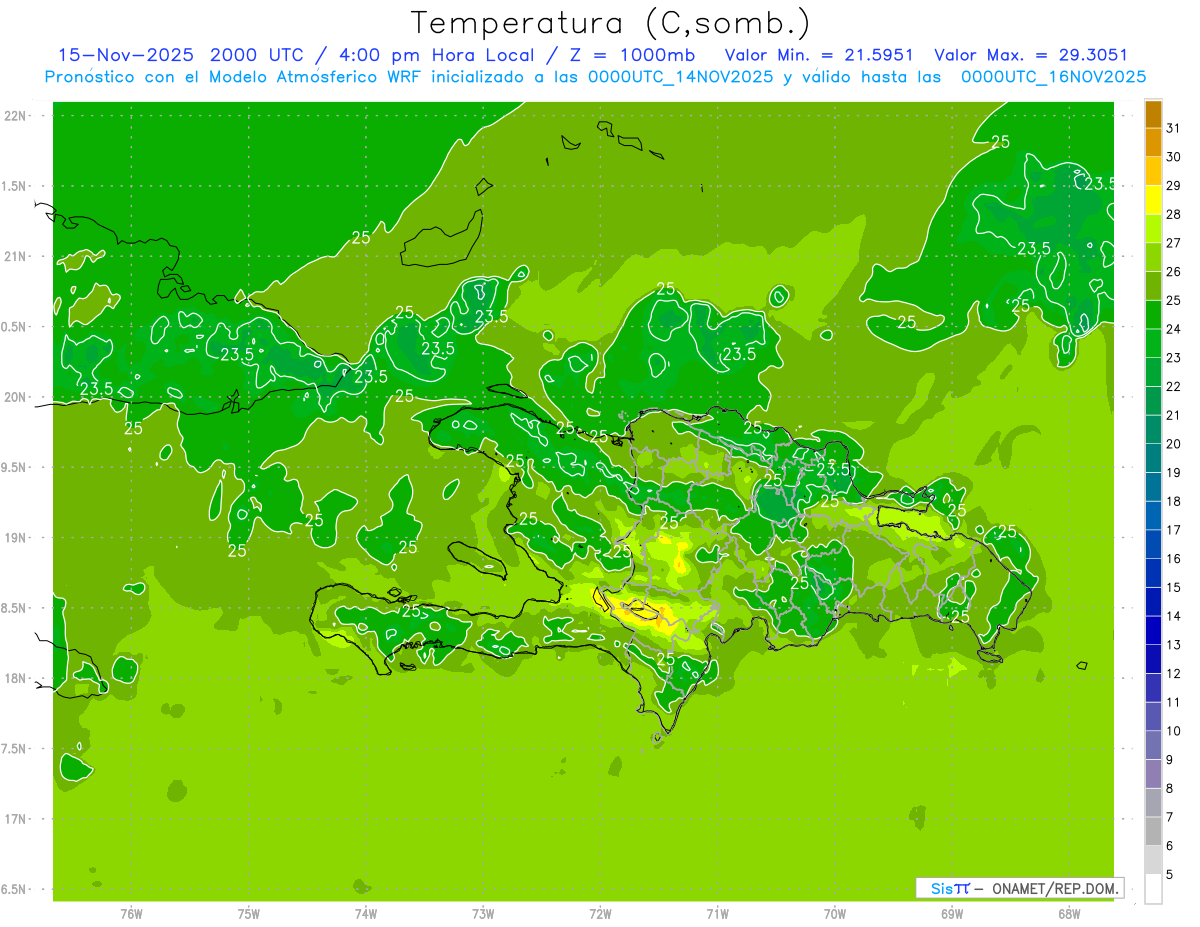Click the "18N" latitude axis label

pyautogui.click(x=14, y=679)
